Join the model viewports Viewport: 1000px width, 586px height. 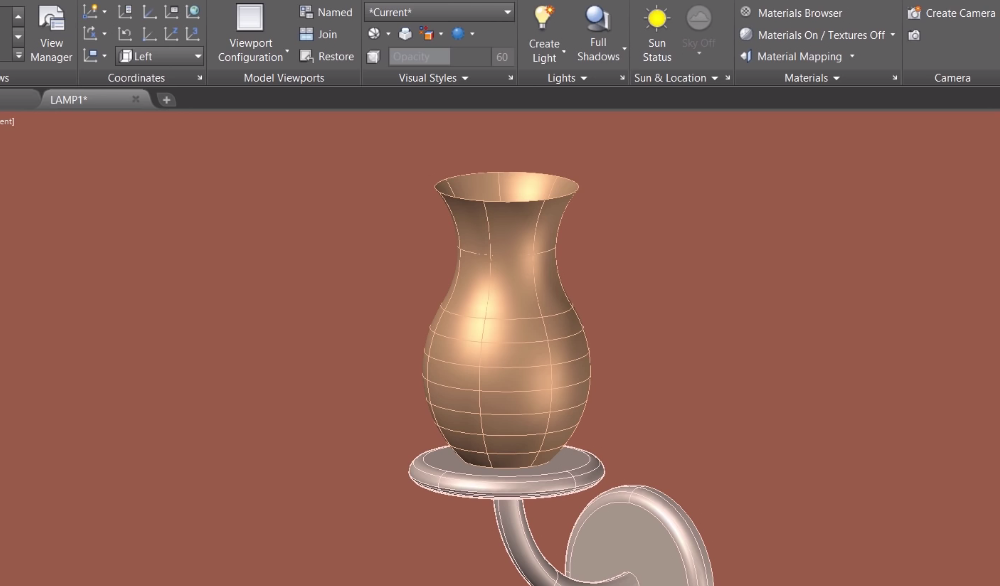pyautogui.click(x=318, y=34)
